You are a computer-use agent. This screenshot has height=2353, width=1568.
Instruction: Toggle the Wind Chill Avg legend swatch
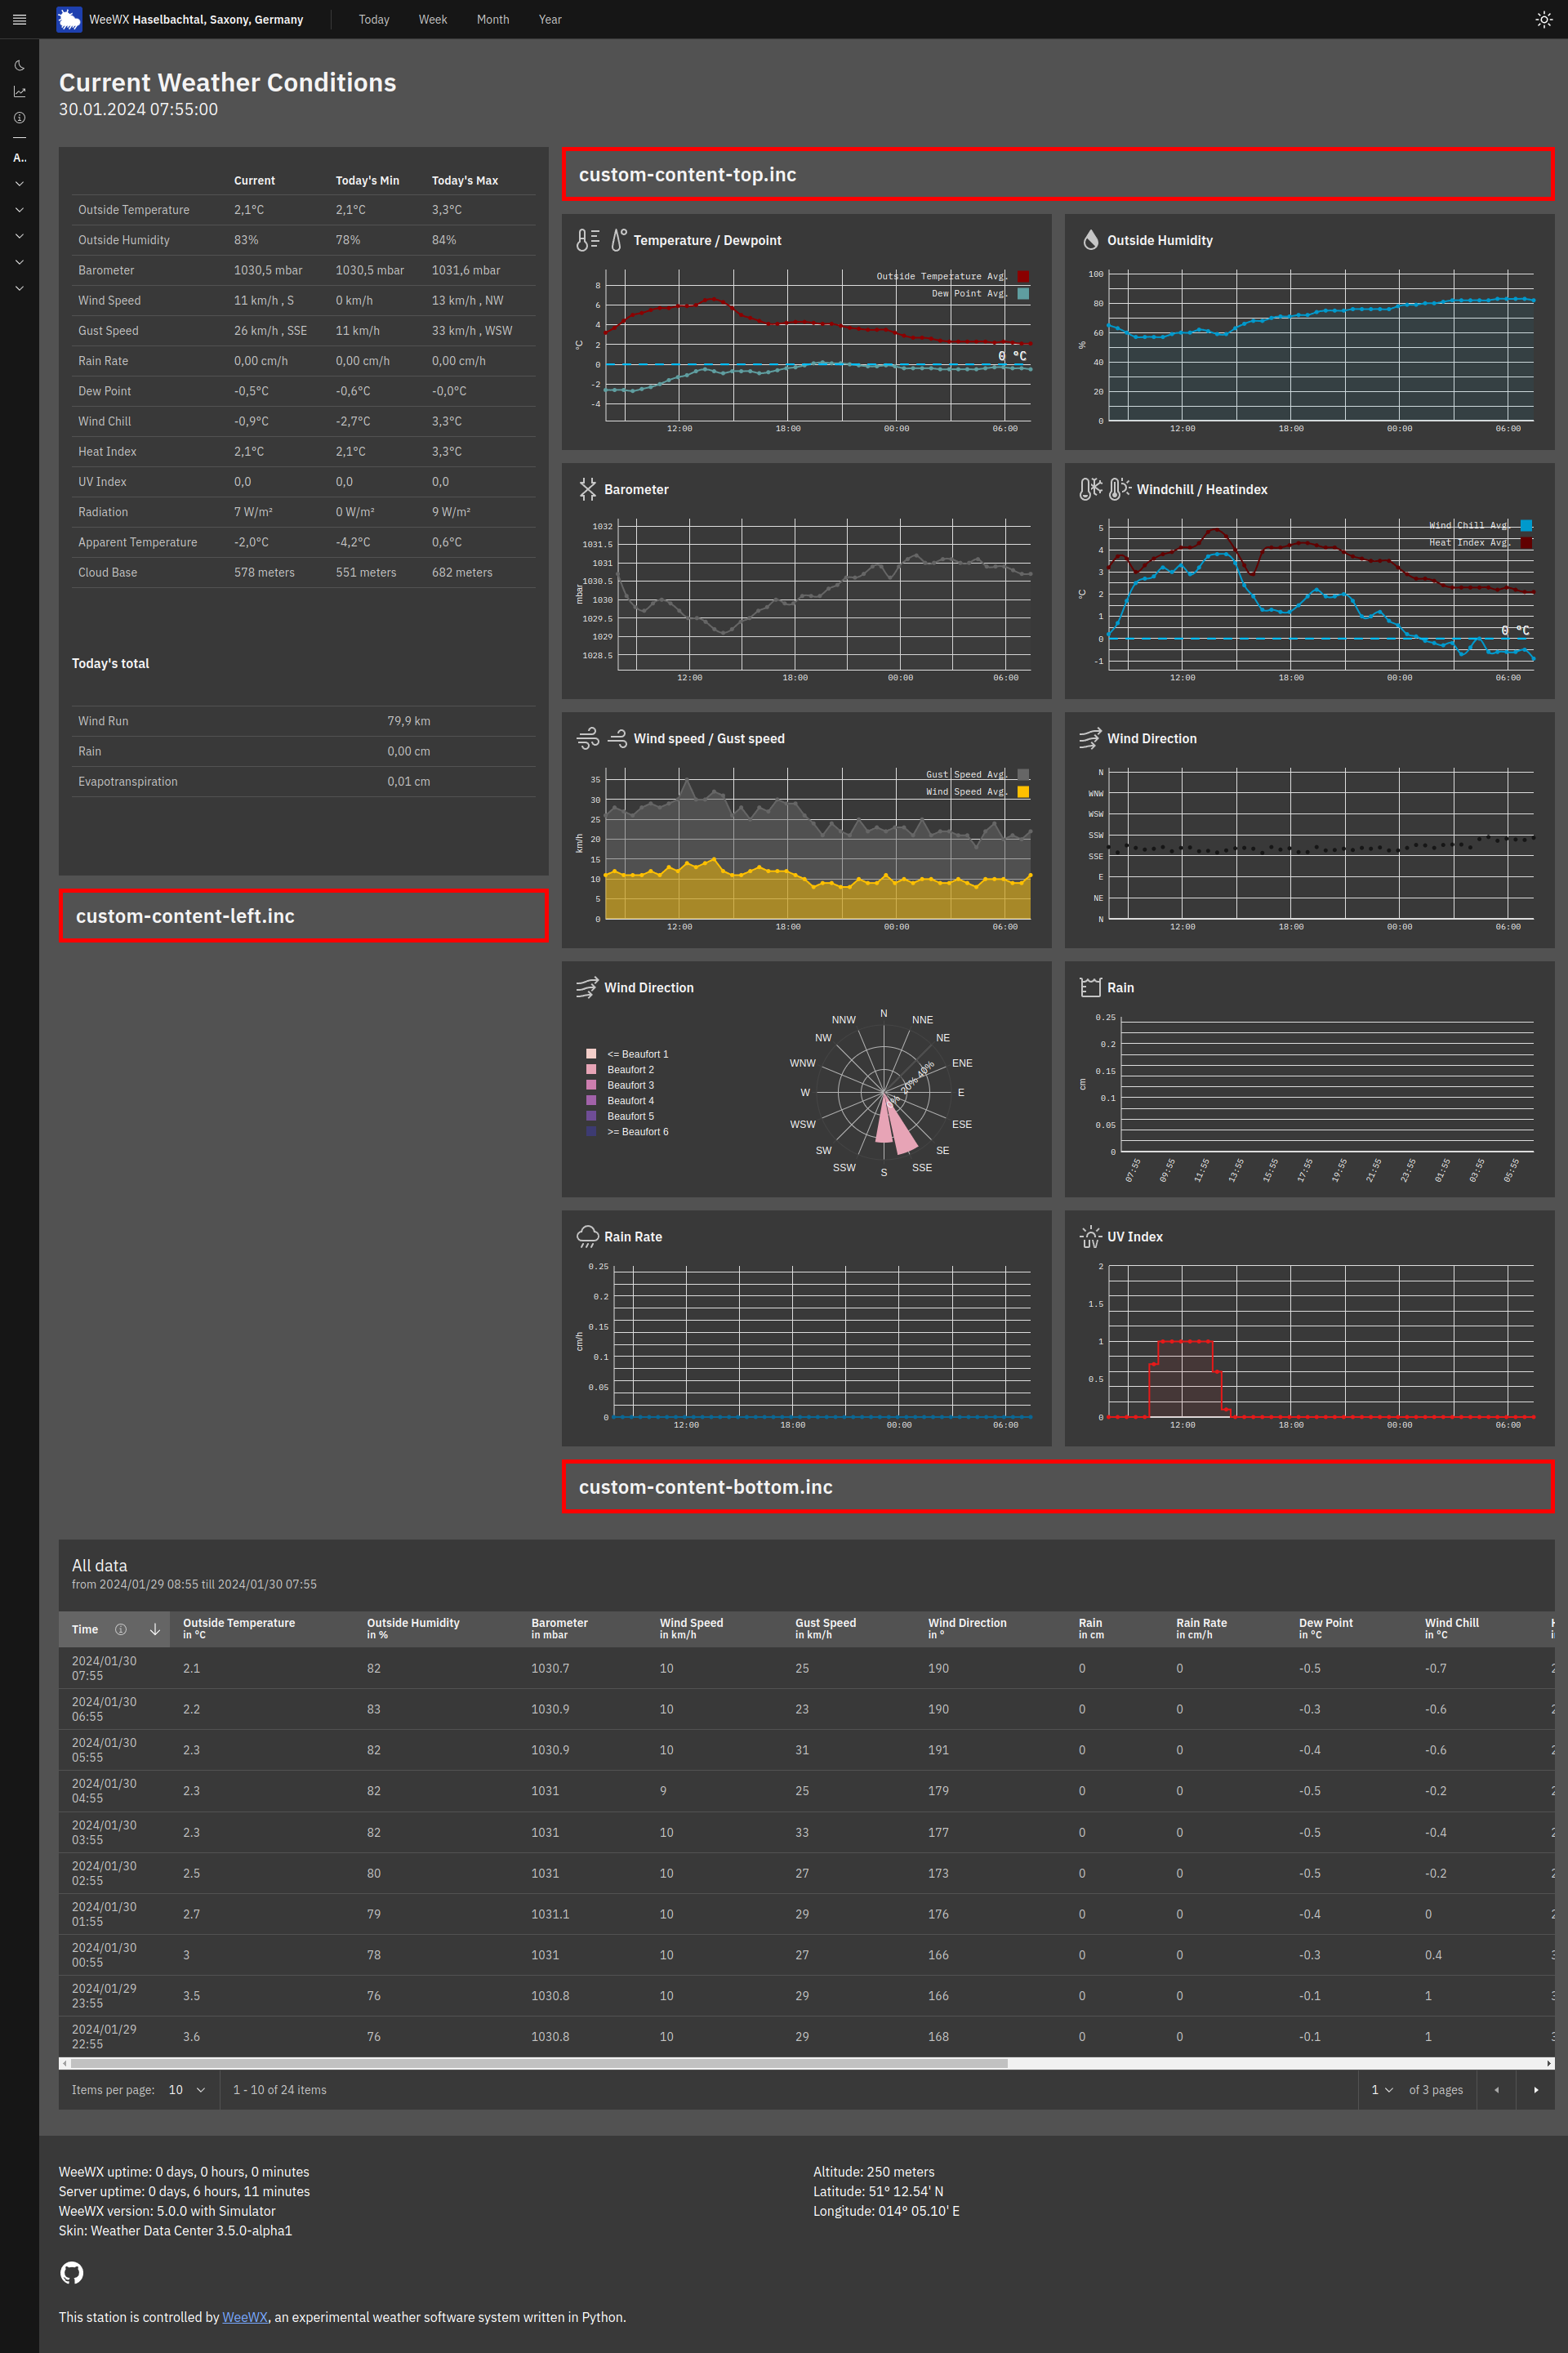tap(1526, 524)
